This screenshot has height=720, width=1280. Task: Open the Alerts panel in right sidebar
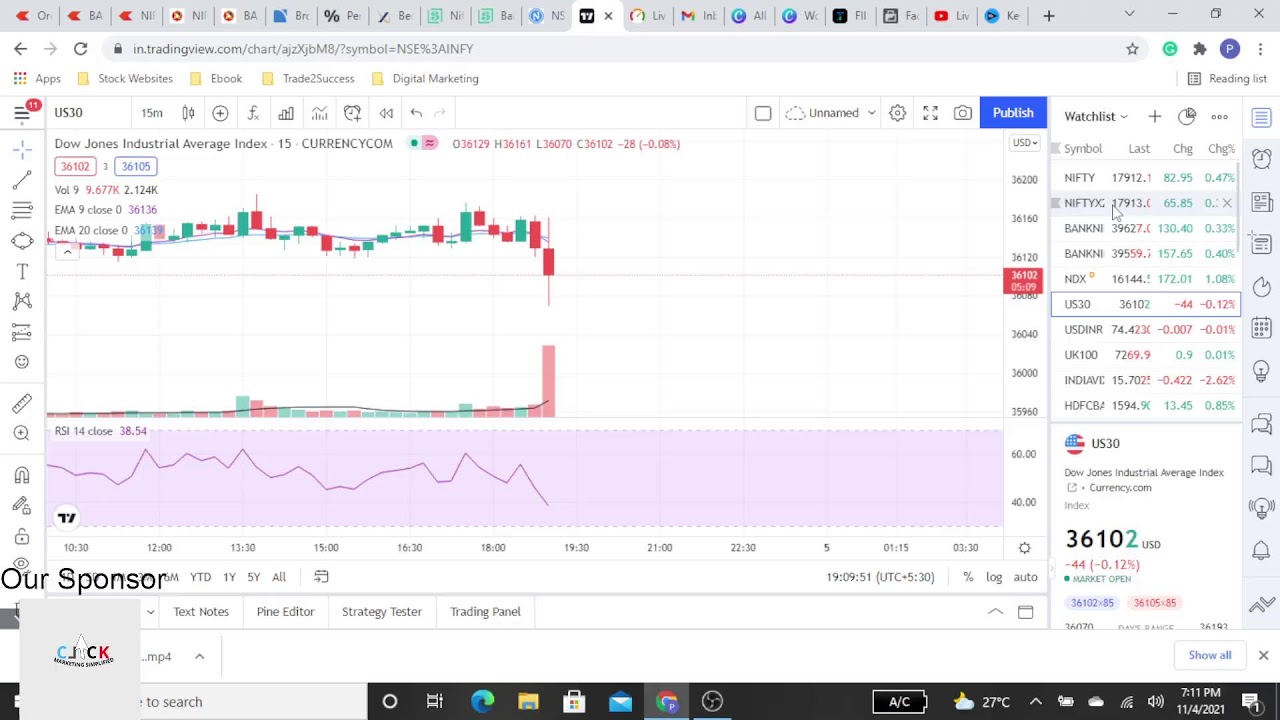click(x=1262, y=160)
